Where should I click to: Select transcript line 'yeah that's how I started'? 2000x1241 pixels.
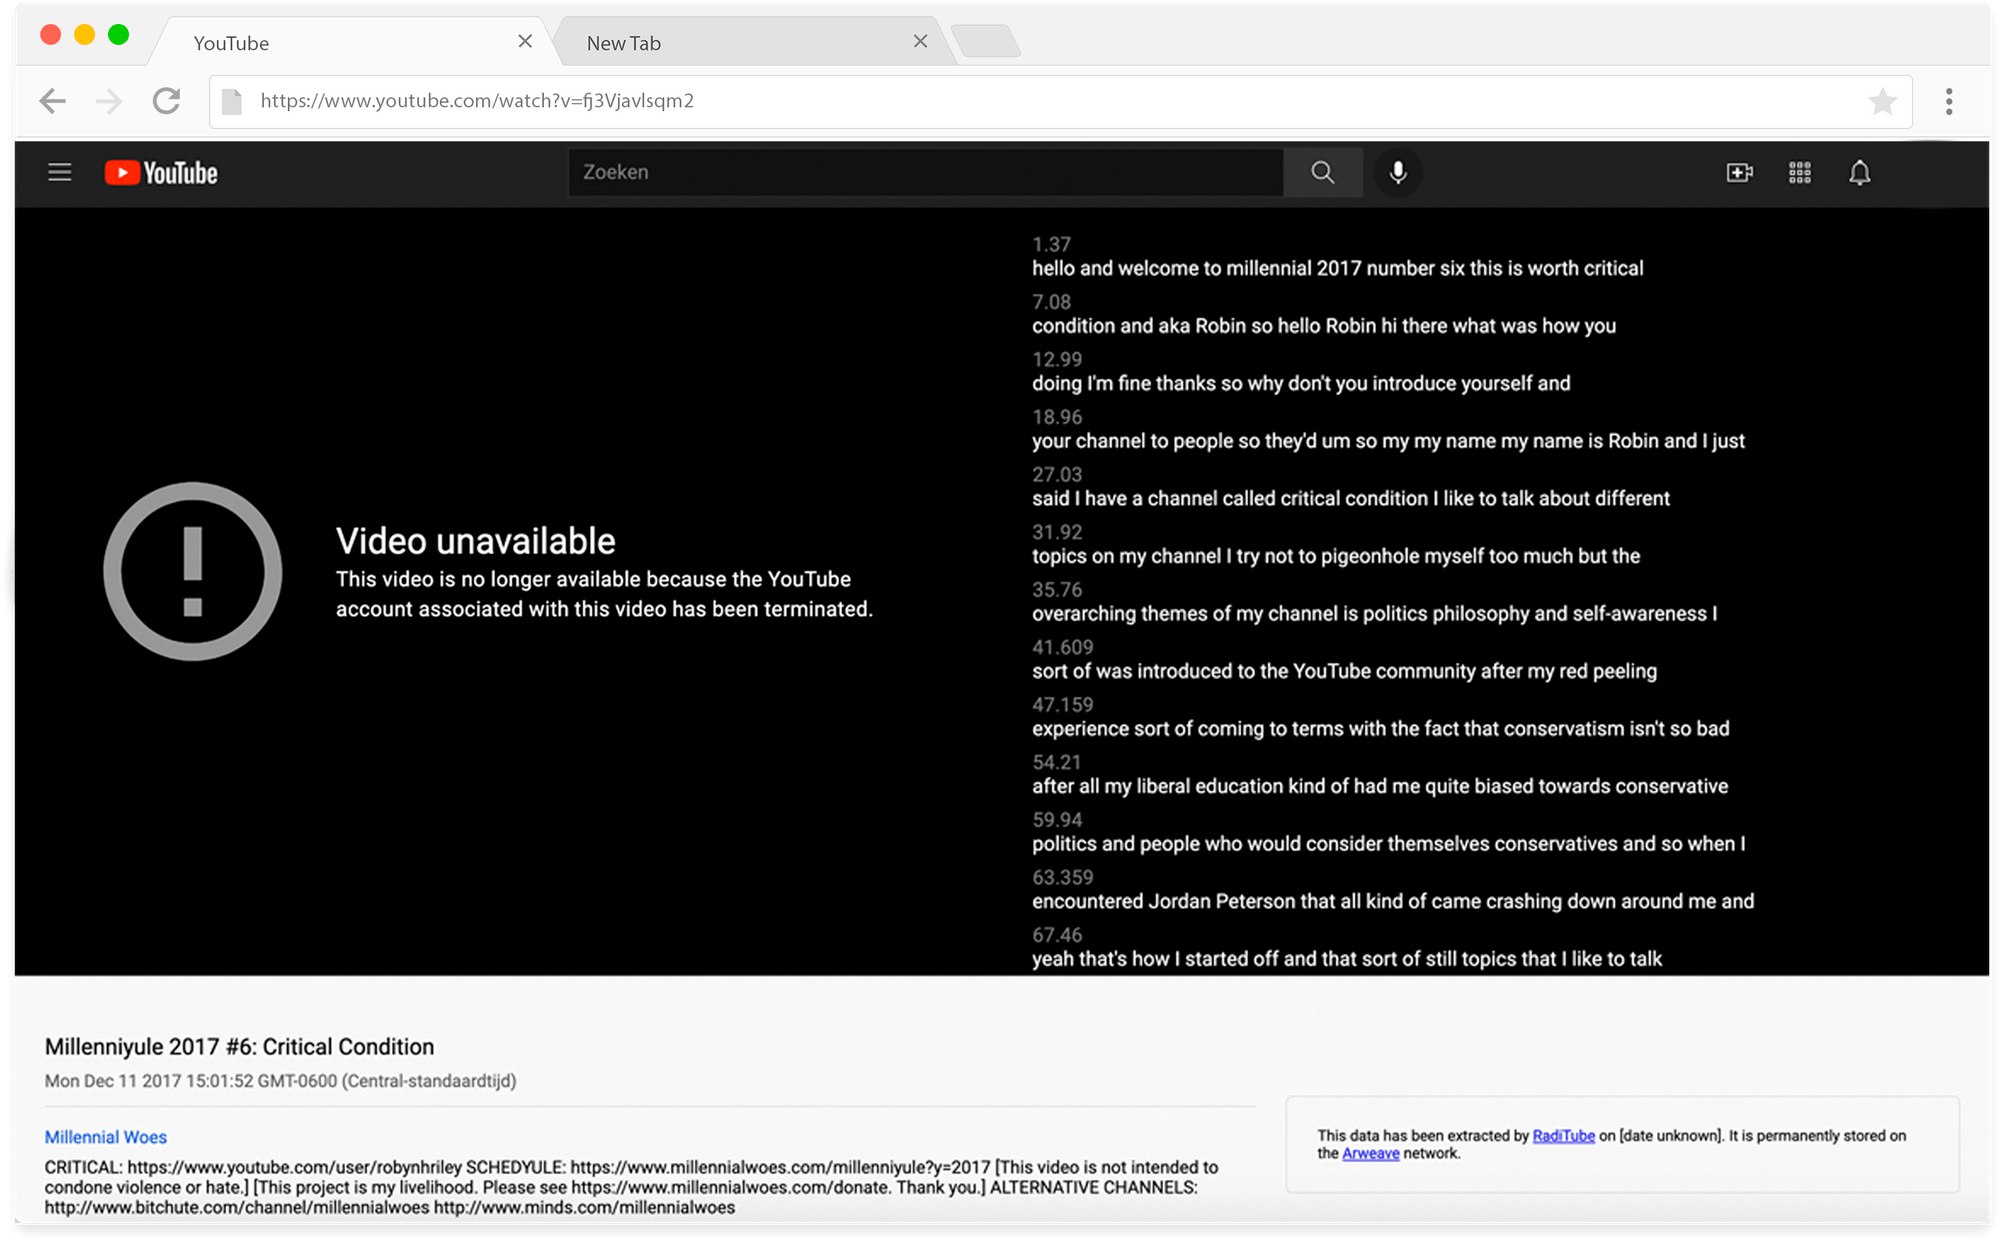click(1347, 959)
